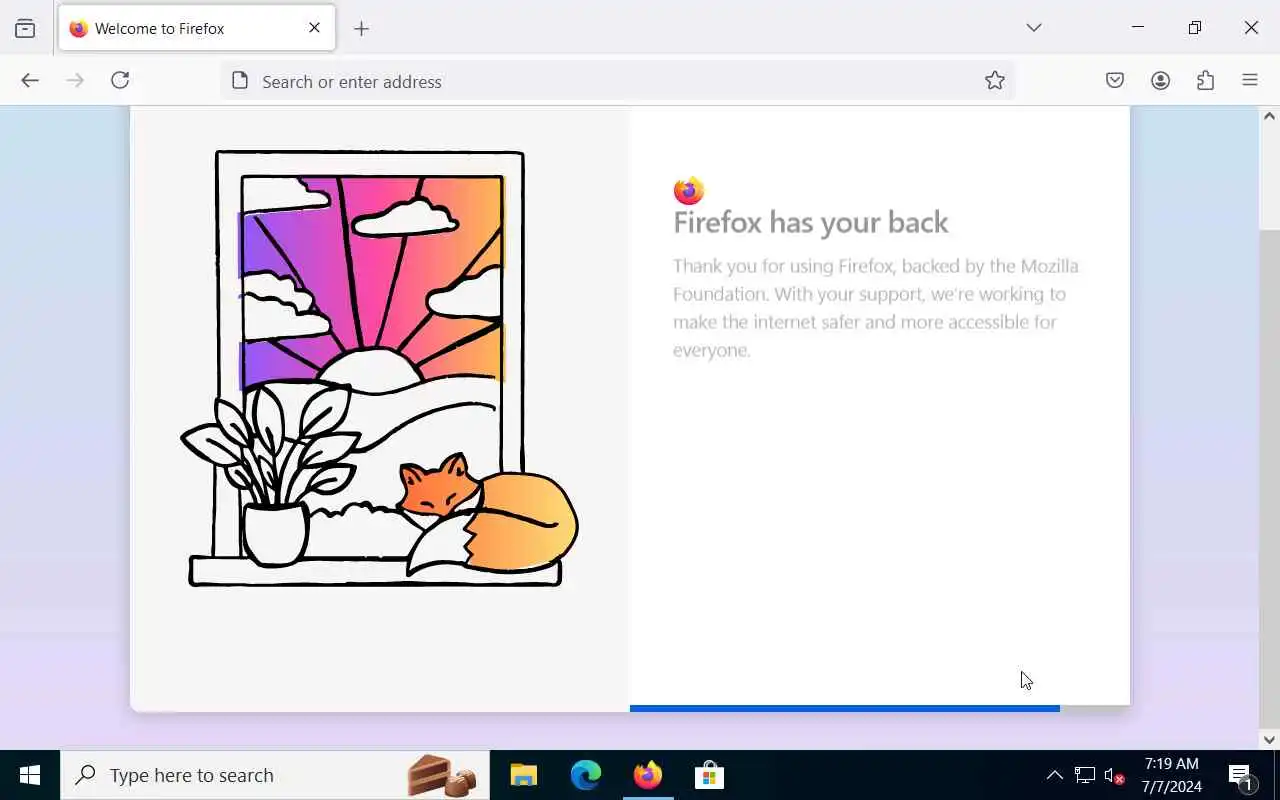
Task: Show hidden system tray icons
Action: point(1054,775)
